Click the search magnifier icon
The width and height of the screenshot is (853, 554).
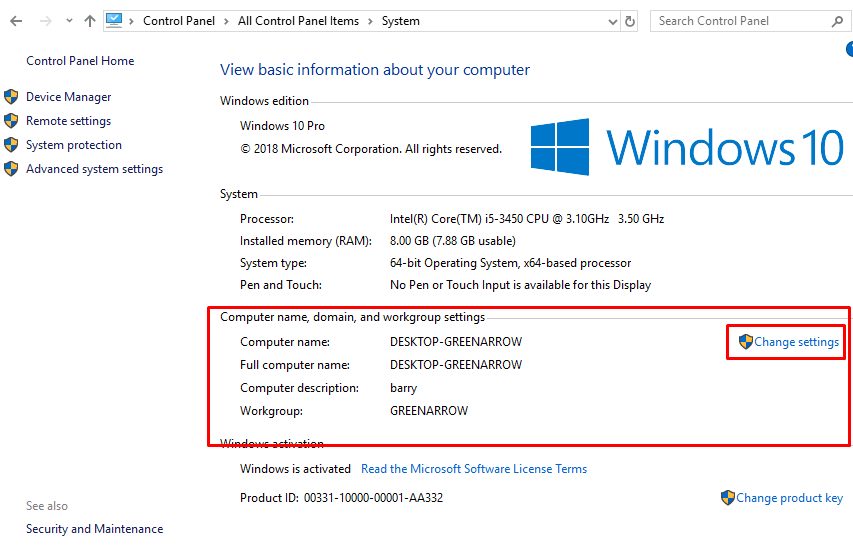point(837,21)
